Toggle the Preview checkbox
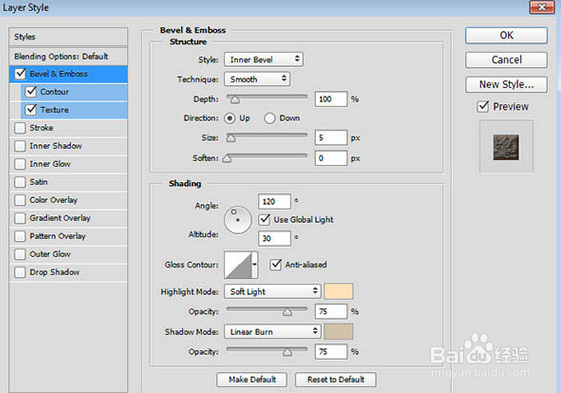 (x=483, y=106)
